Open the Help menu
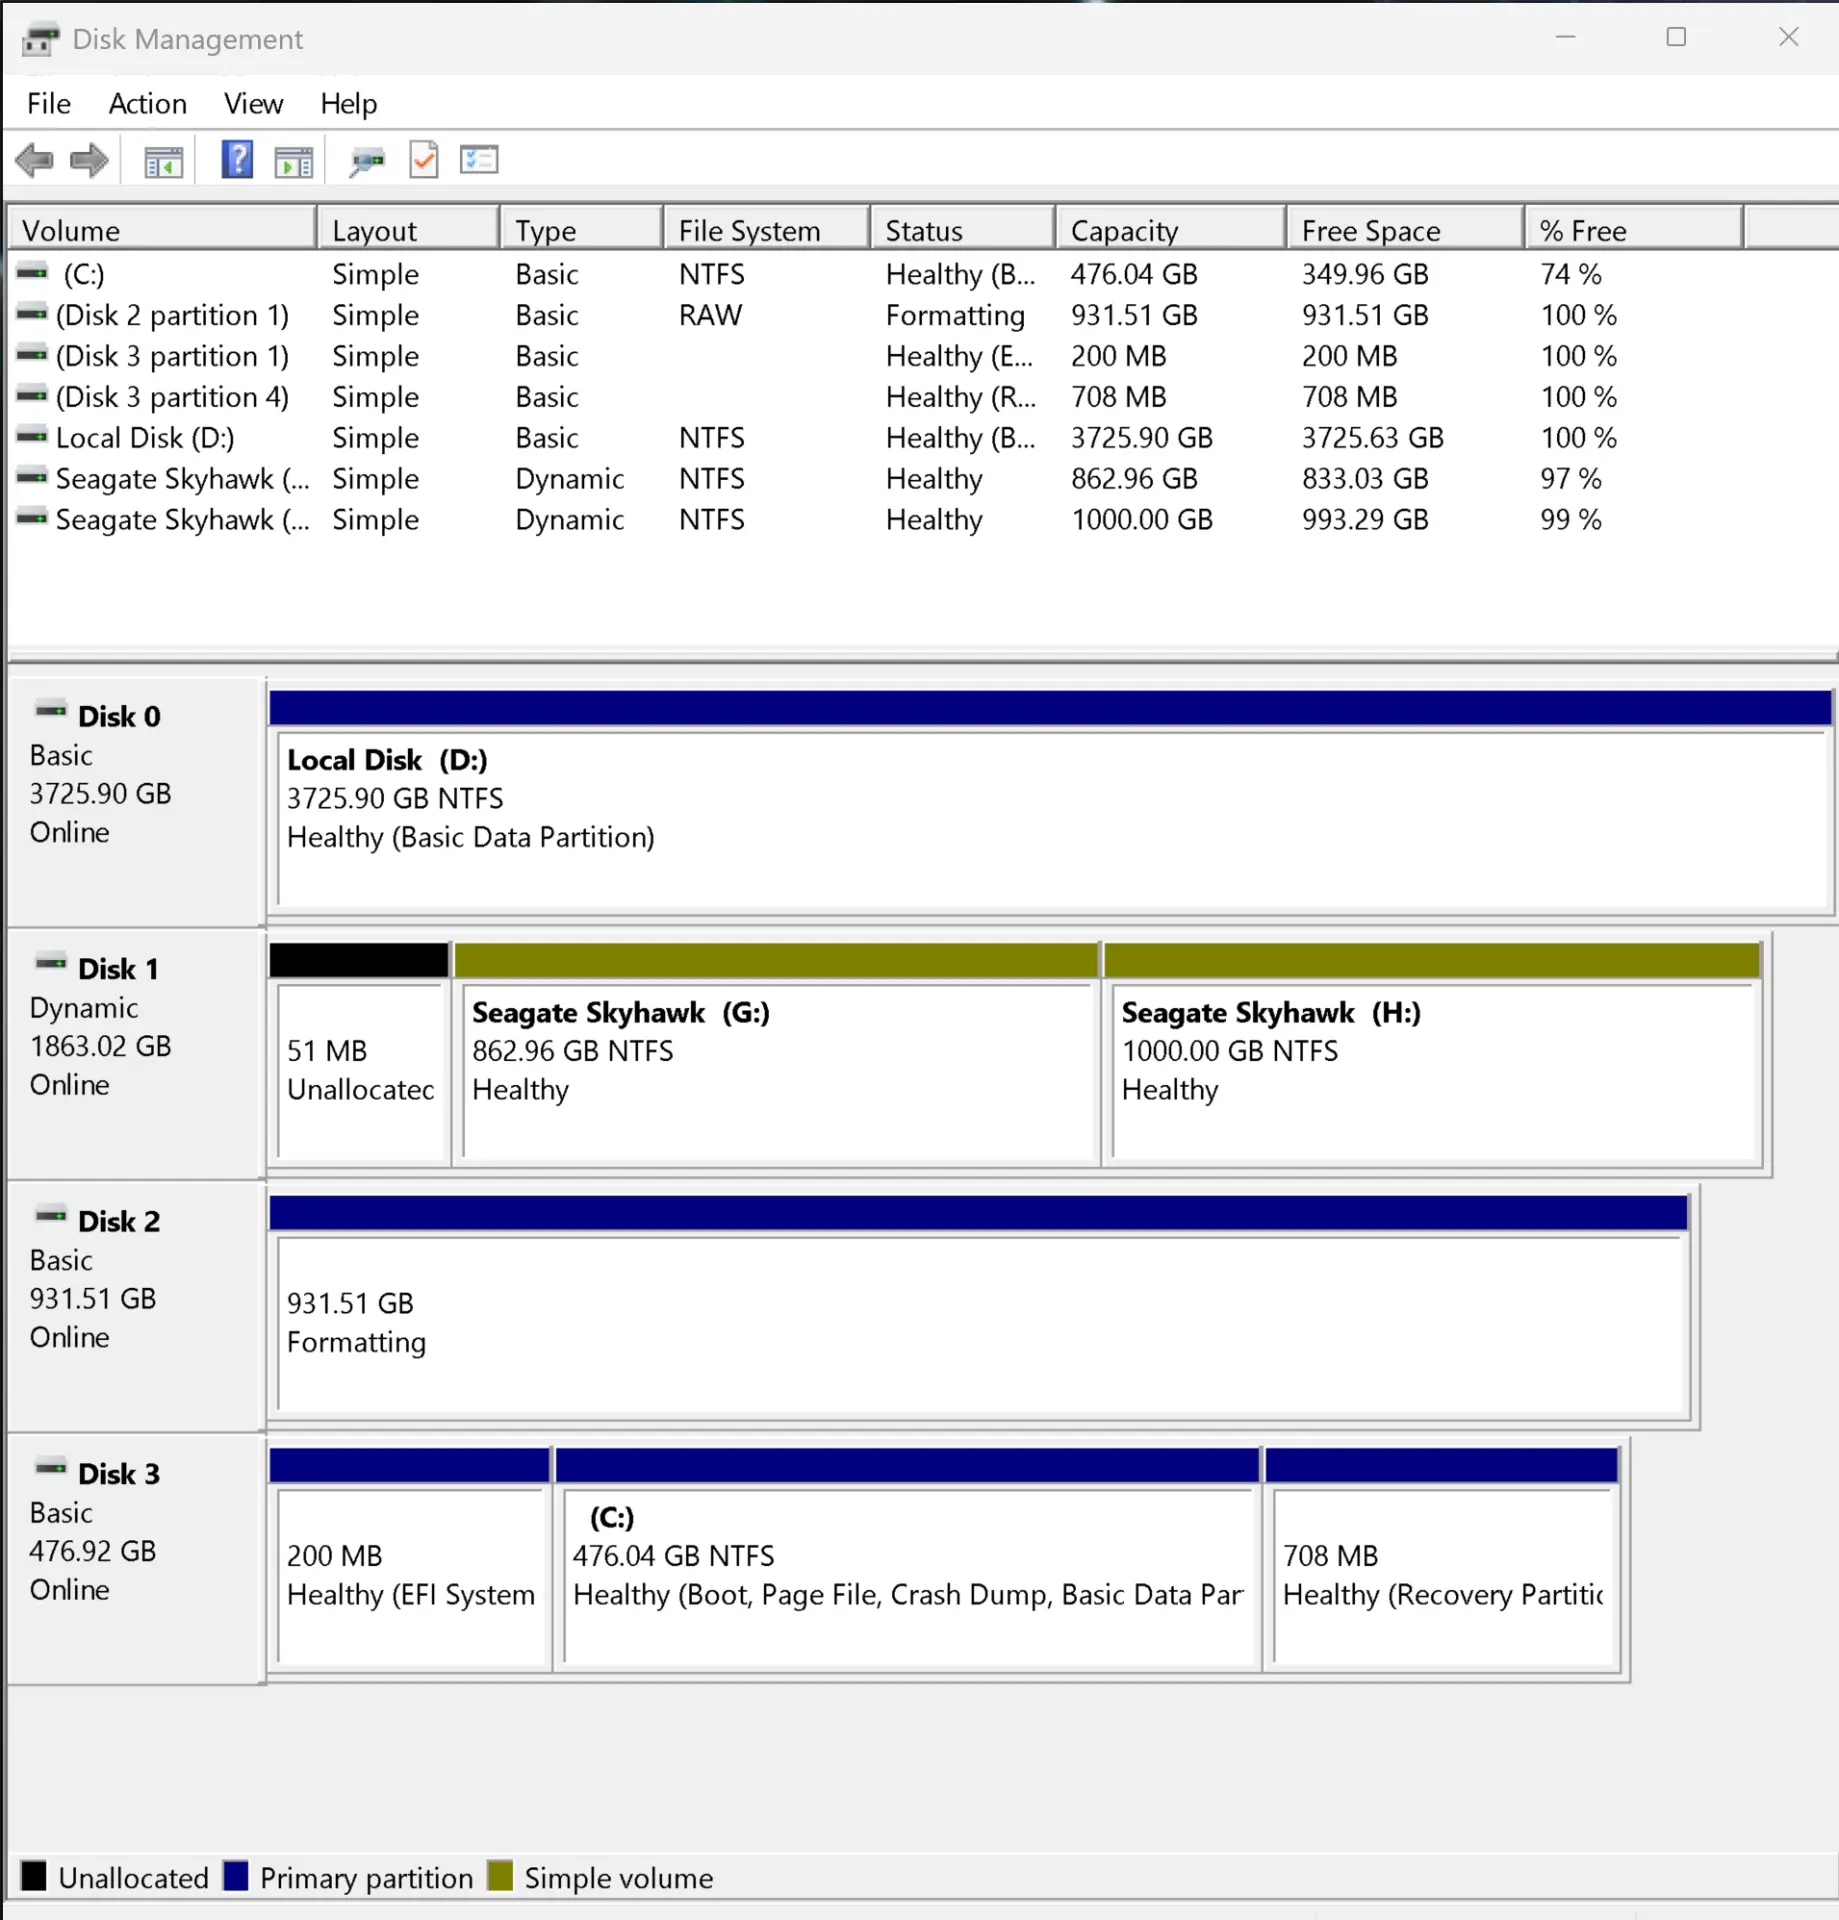Image resolution: width=1839 pixels, height=1920 pixels. tap(349, 104)
